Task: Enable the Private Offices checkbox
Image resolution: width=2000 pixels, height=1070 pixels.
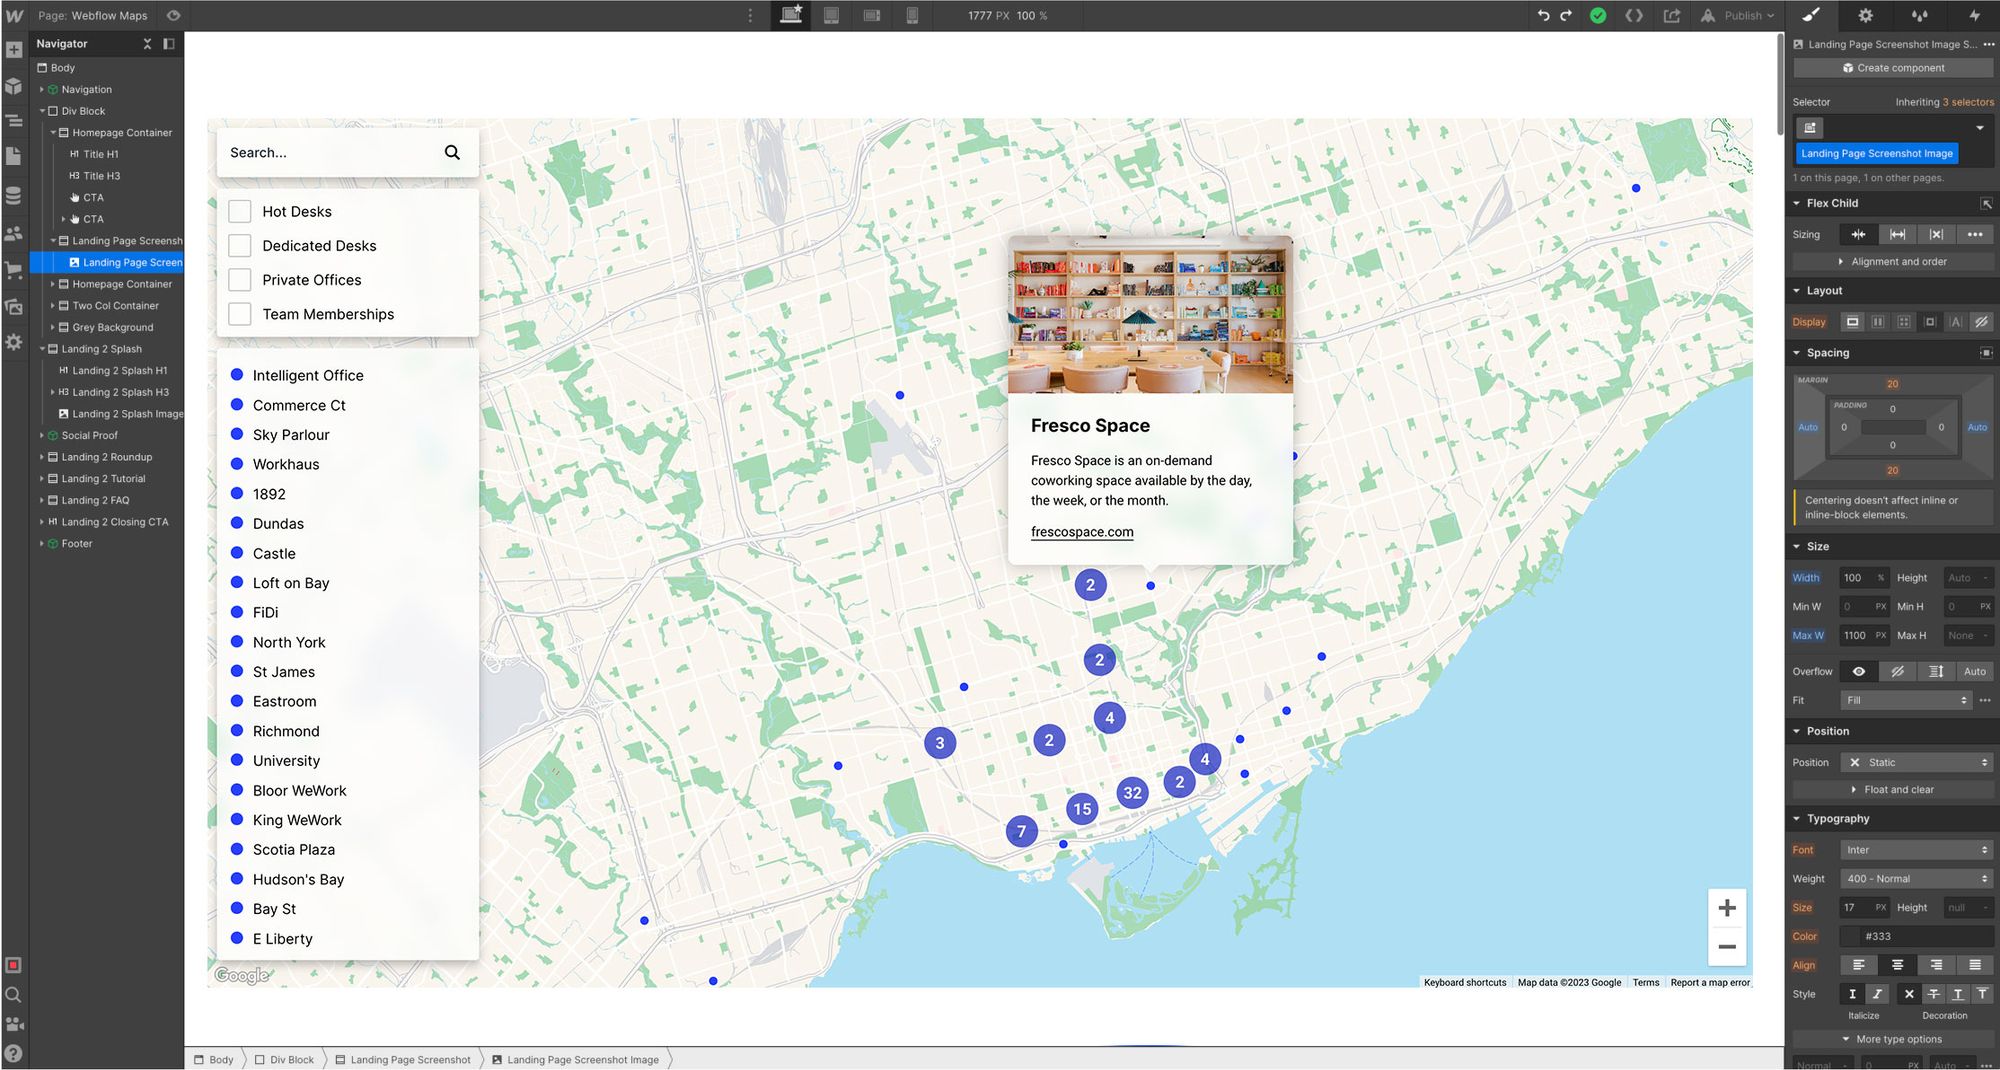Action: (x=239, y=279)
